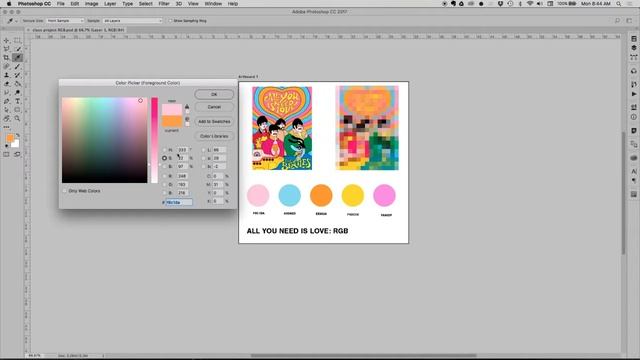Click the R value input field

click(182, 176)
